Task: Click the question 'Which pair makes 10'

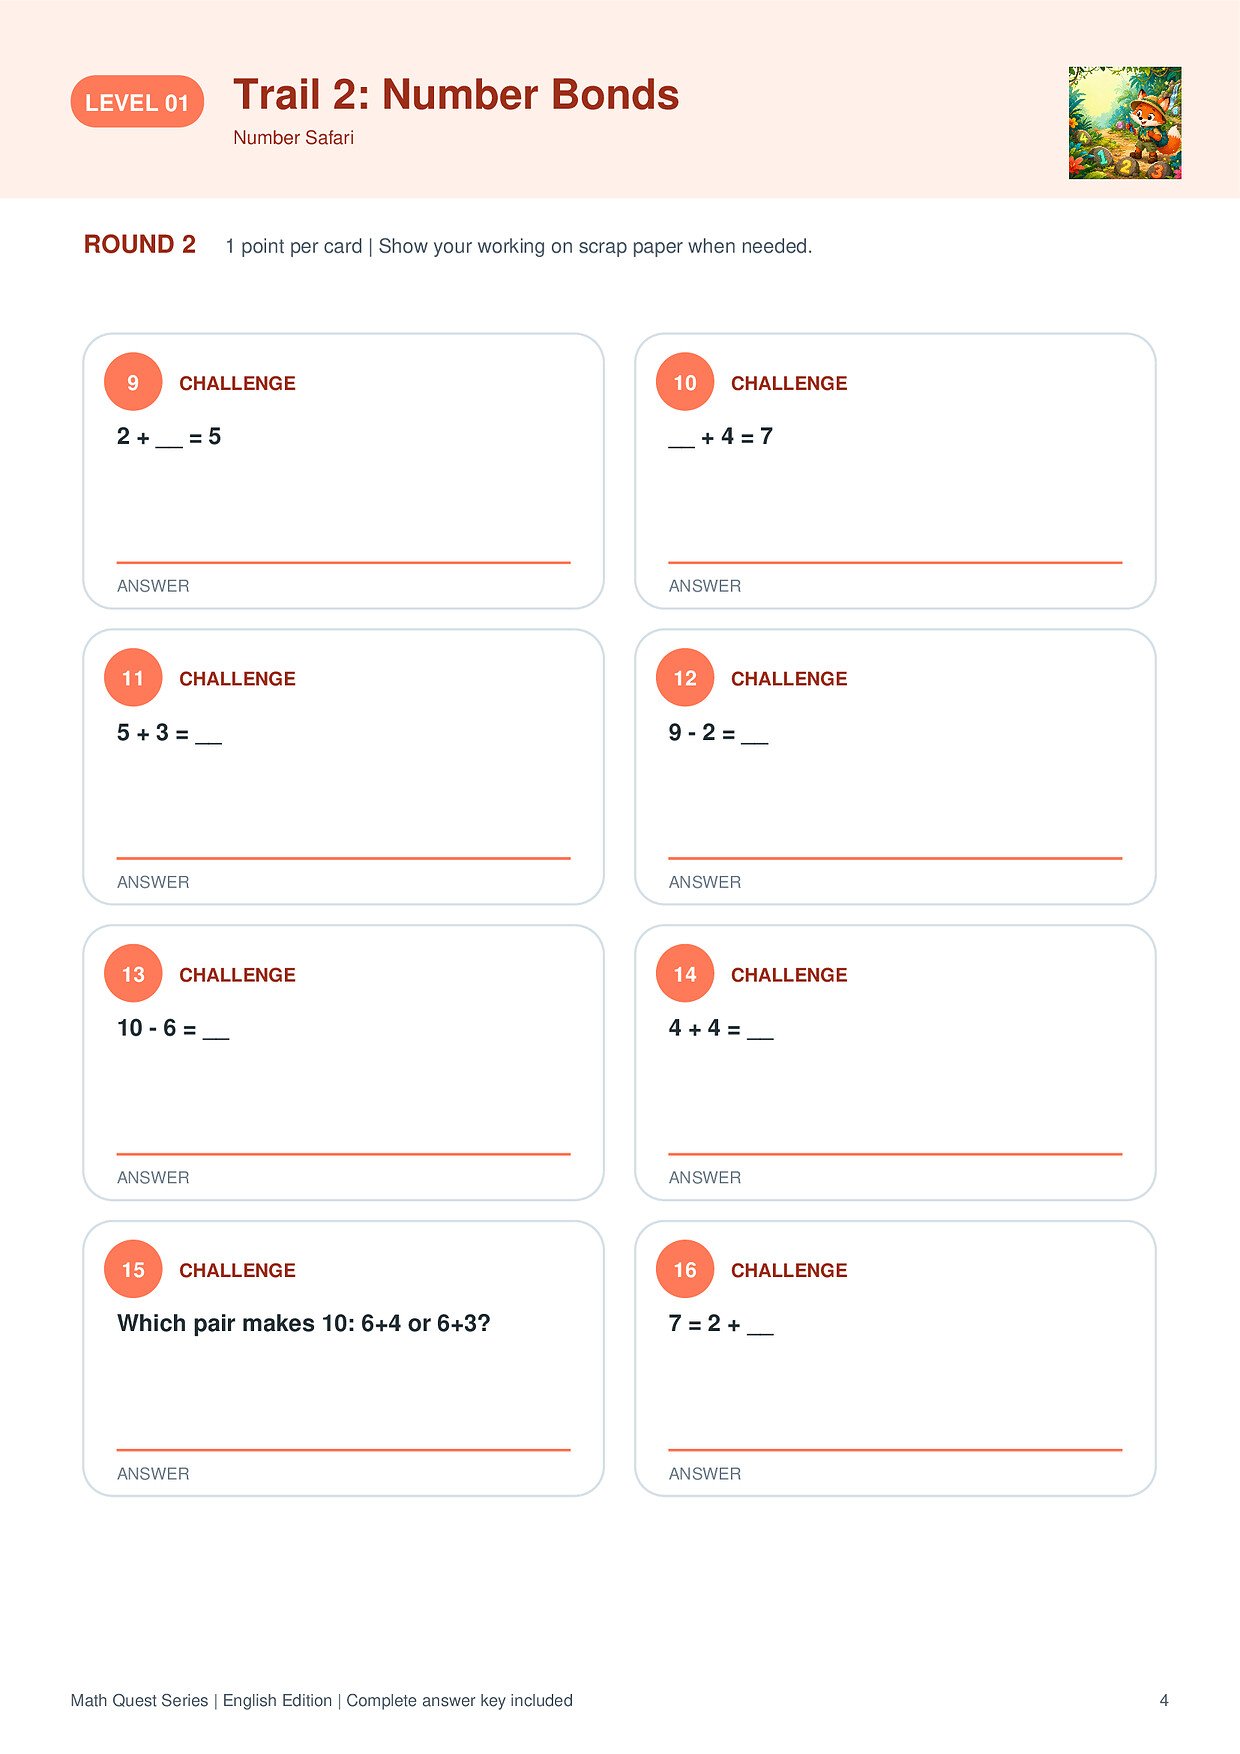Action: click(304, 1324)
